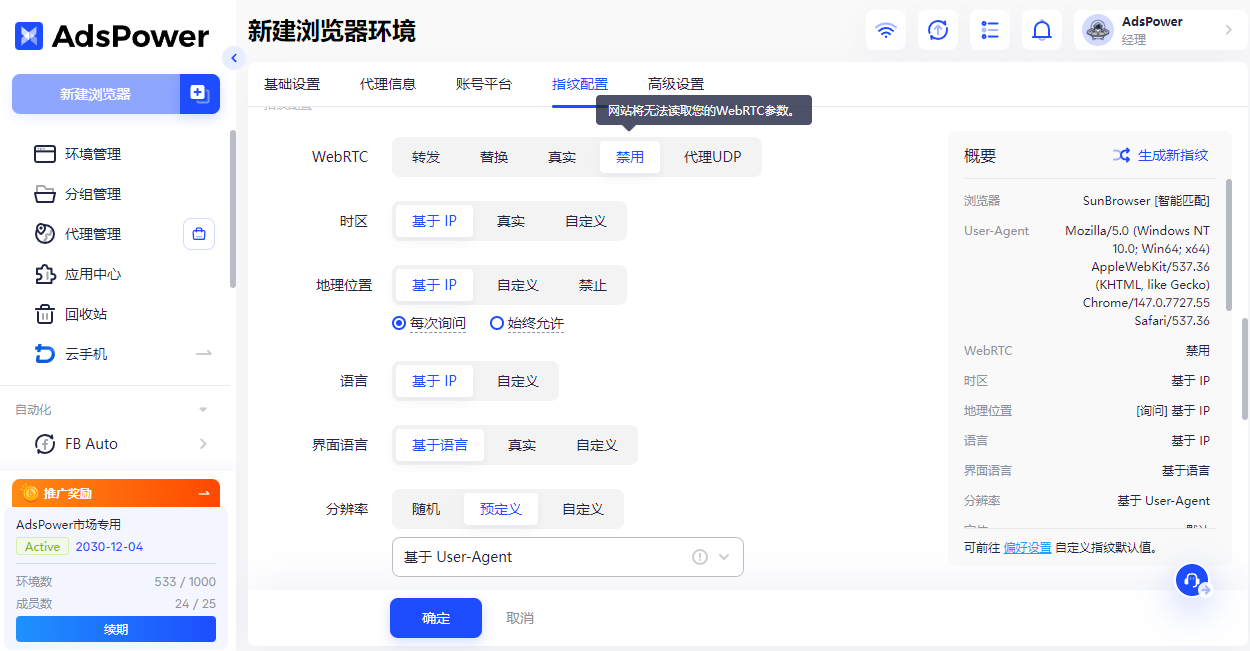
Task: Switch to 账号平台 tab
Action: [484, 84]
